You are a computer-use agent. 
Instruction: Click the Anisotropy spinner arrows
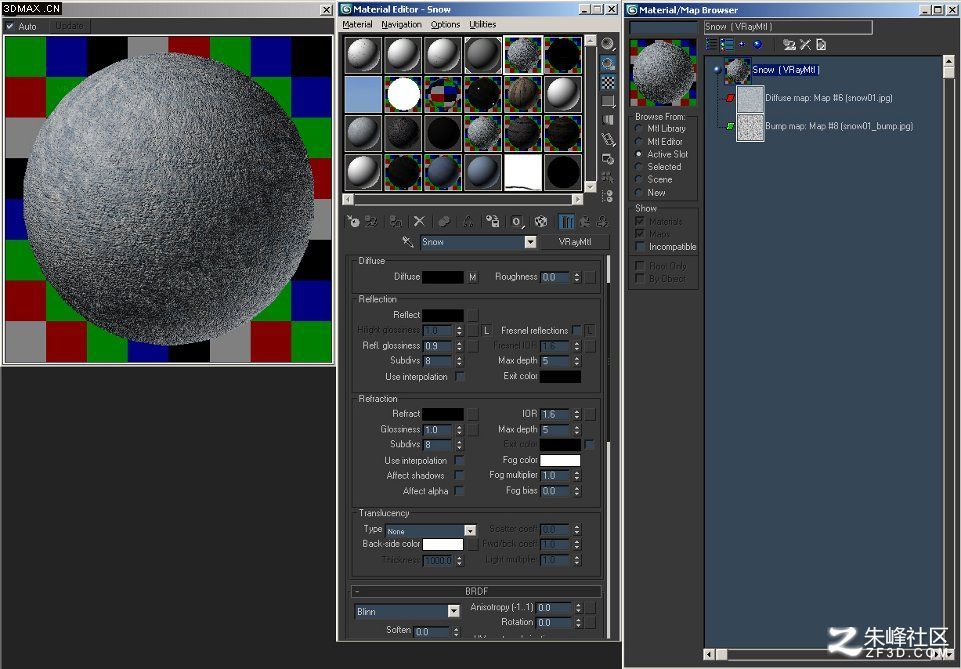(577, 608)
